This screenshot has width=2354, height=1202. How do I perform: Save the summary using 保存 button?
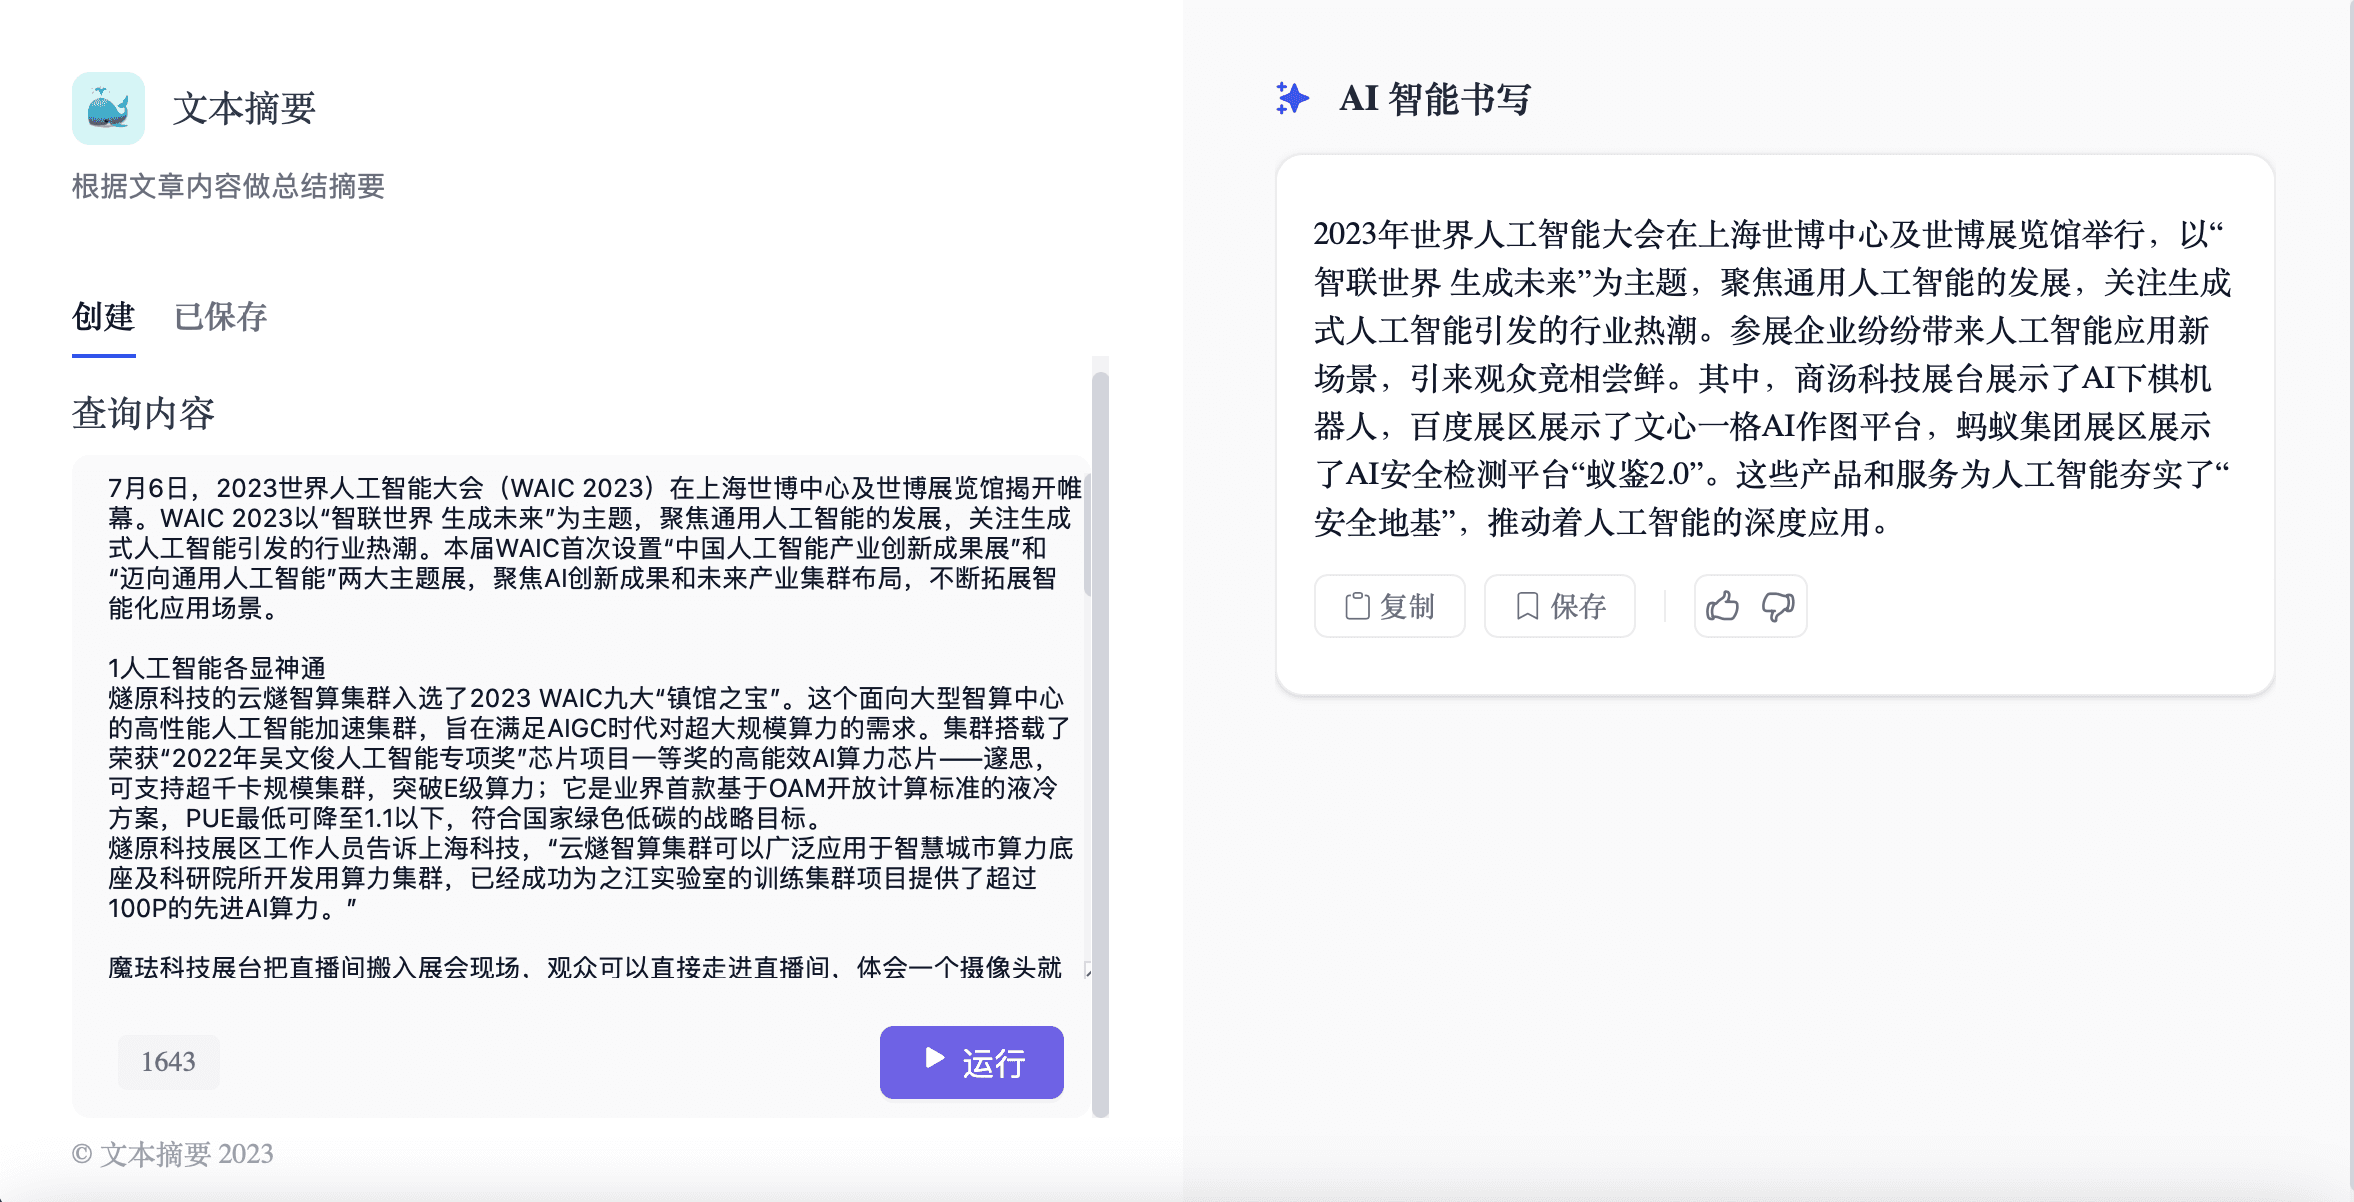coord(1559,606)
